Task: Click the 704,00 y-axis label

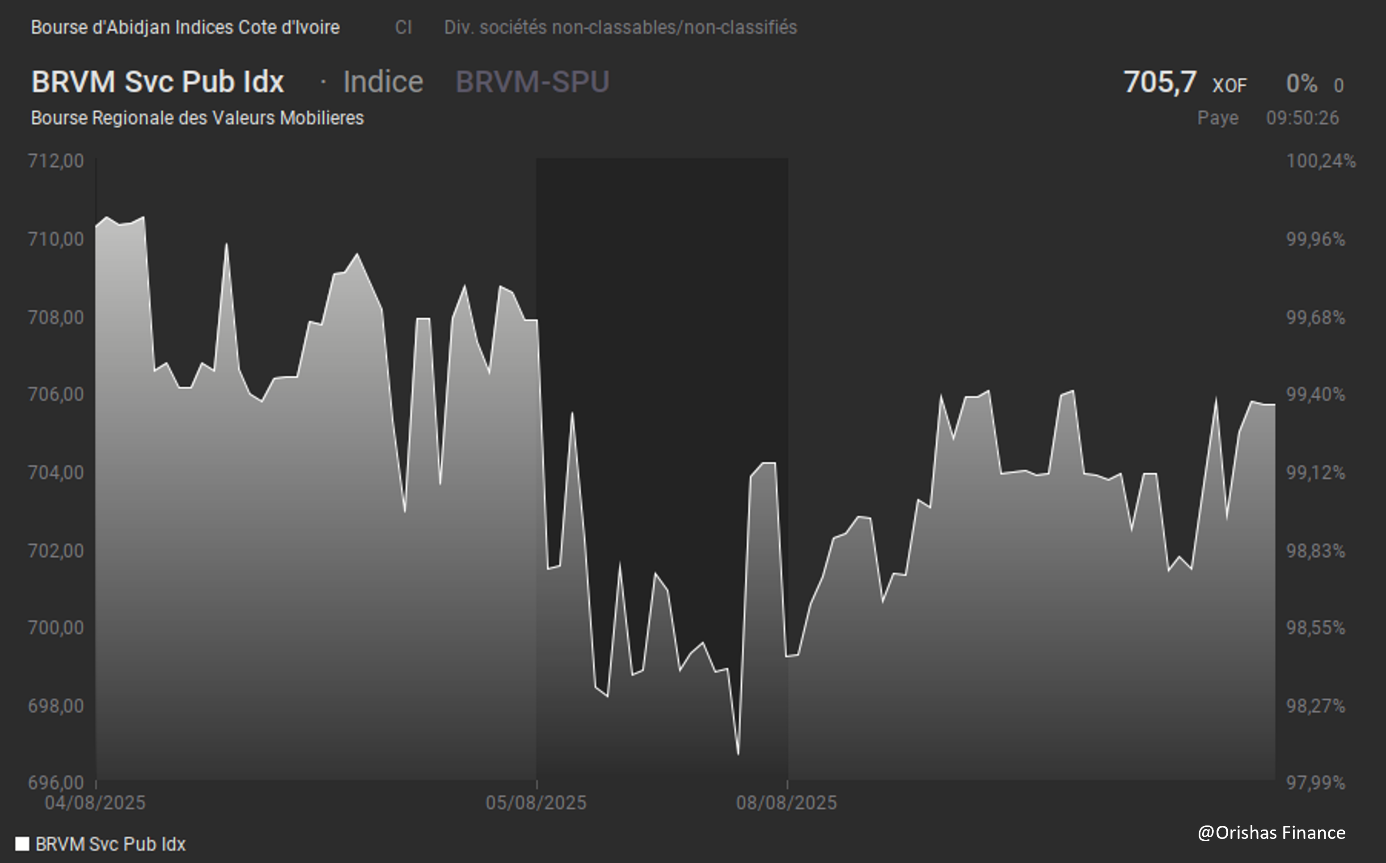Action: 58,472
